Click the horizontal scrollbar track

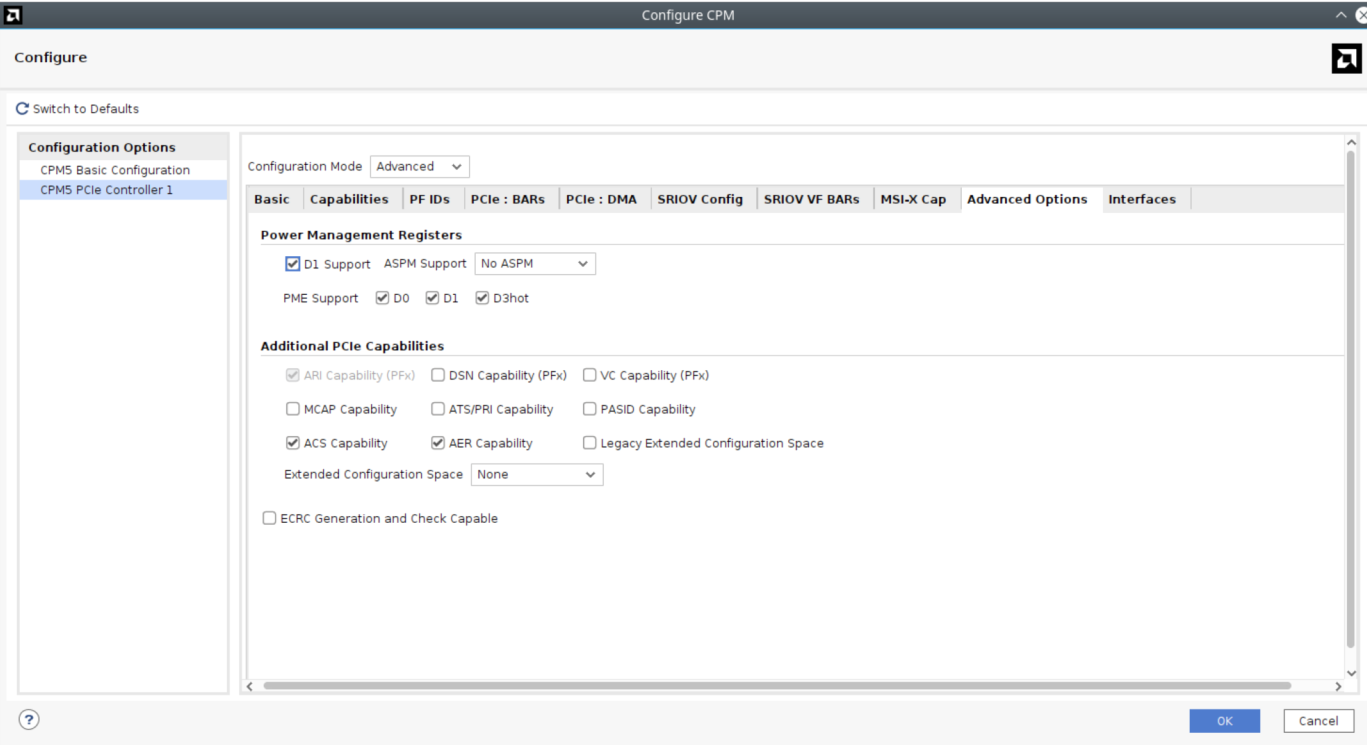click(x=776, y=686)
